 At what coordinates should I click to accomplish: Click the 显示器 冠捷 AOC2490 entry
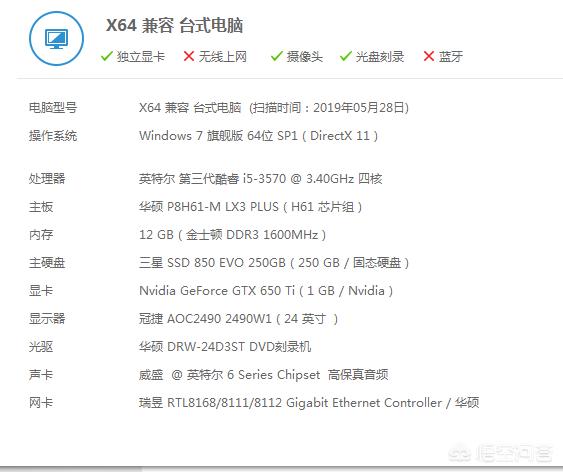(238, 319)
